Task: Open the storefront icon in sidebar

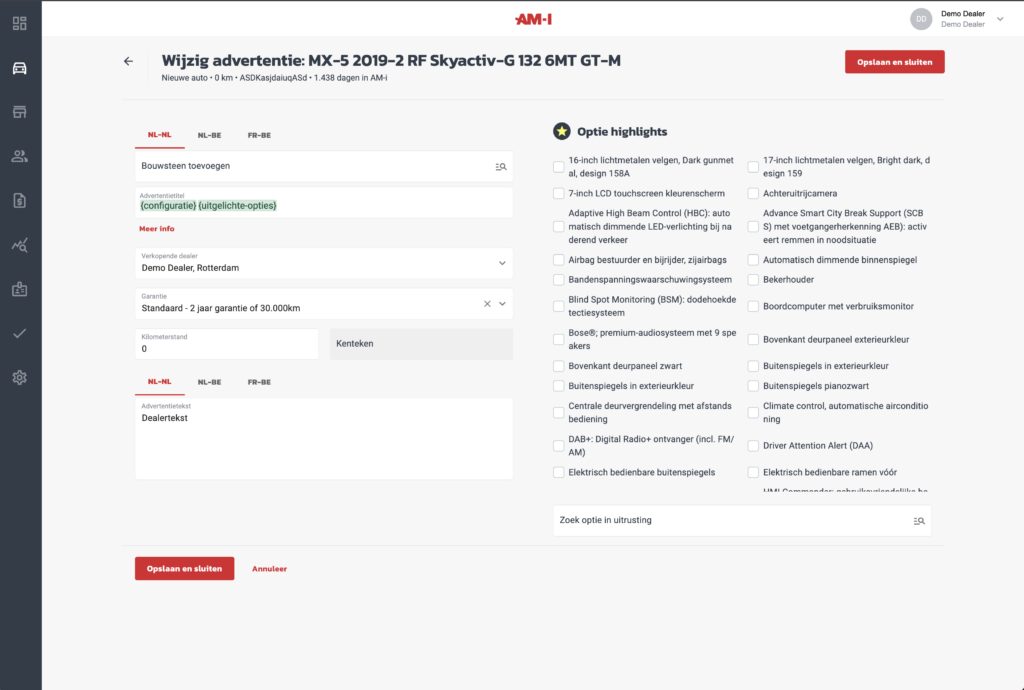Action: (20, 112)
